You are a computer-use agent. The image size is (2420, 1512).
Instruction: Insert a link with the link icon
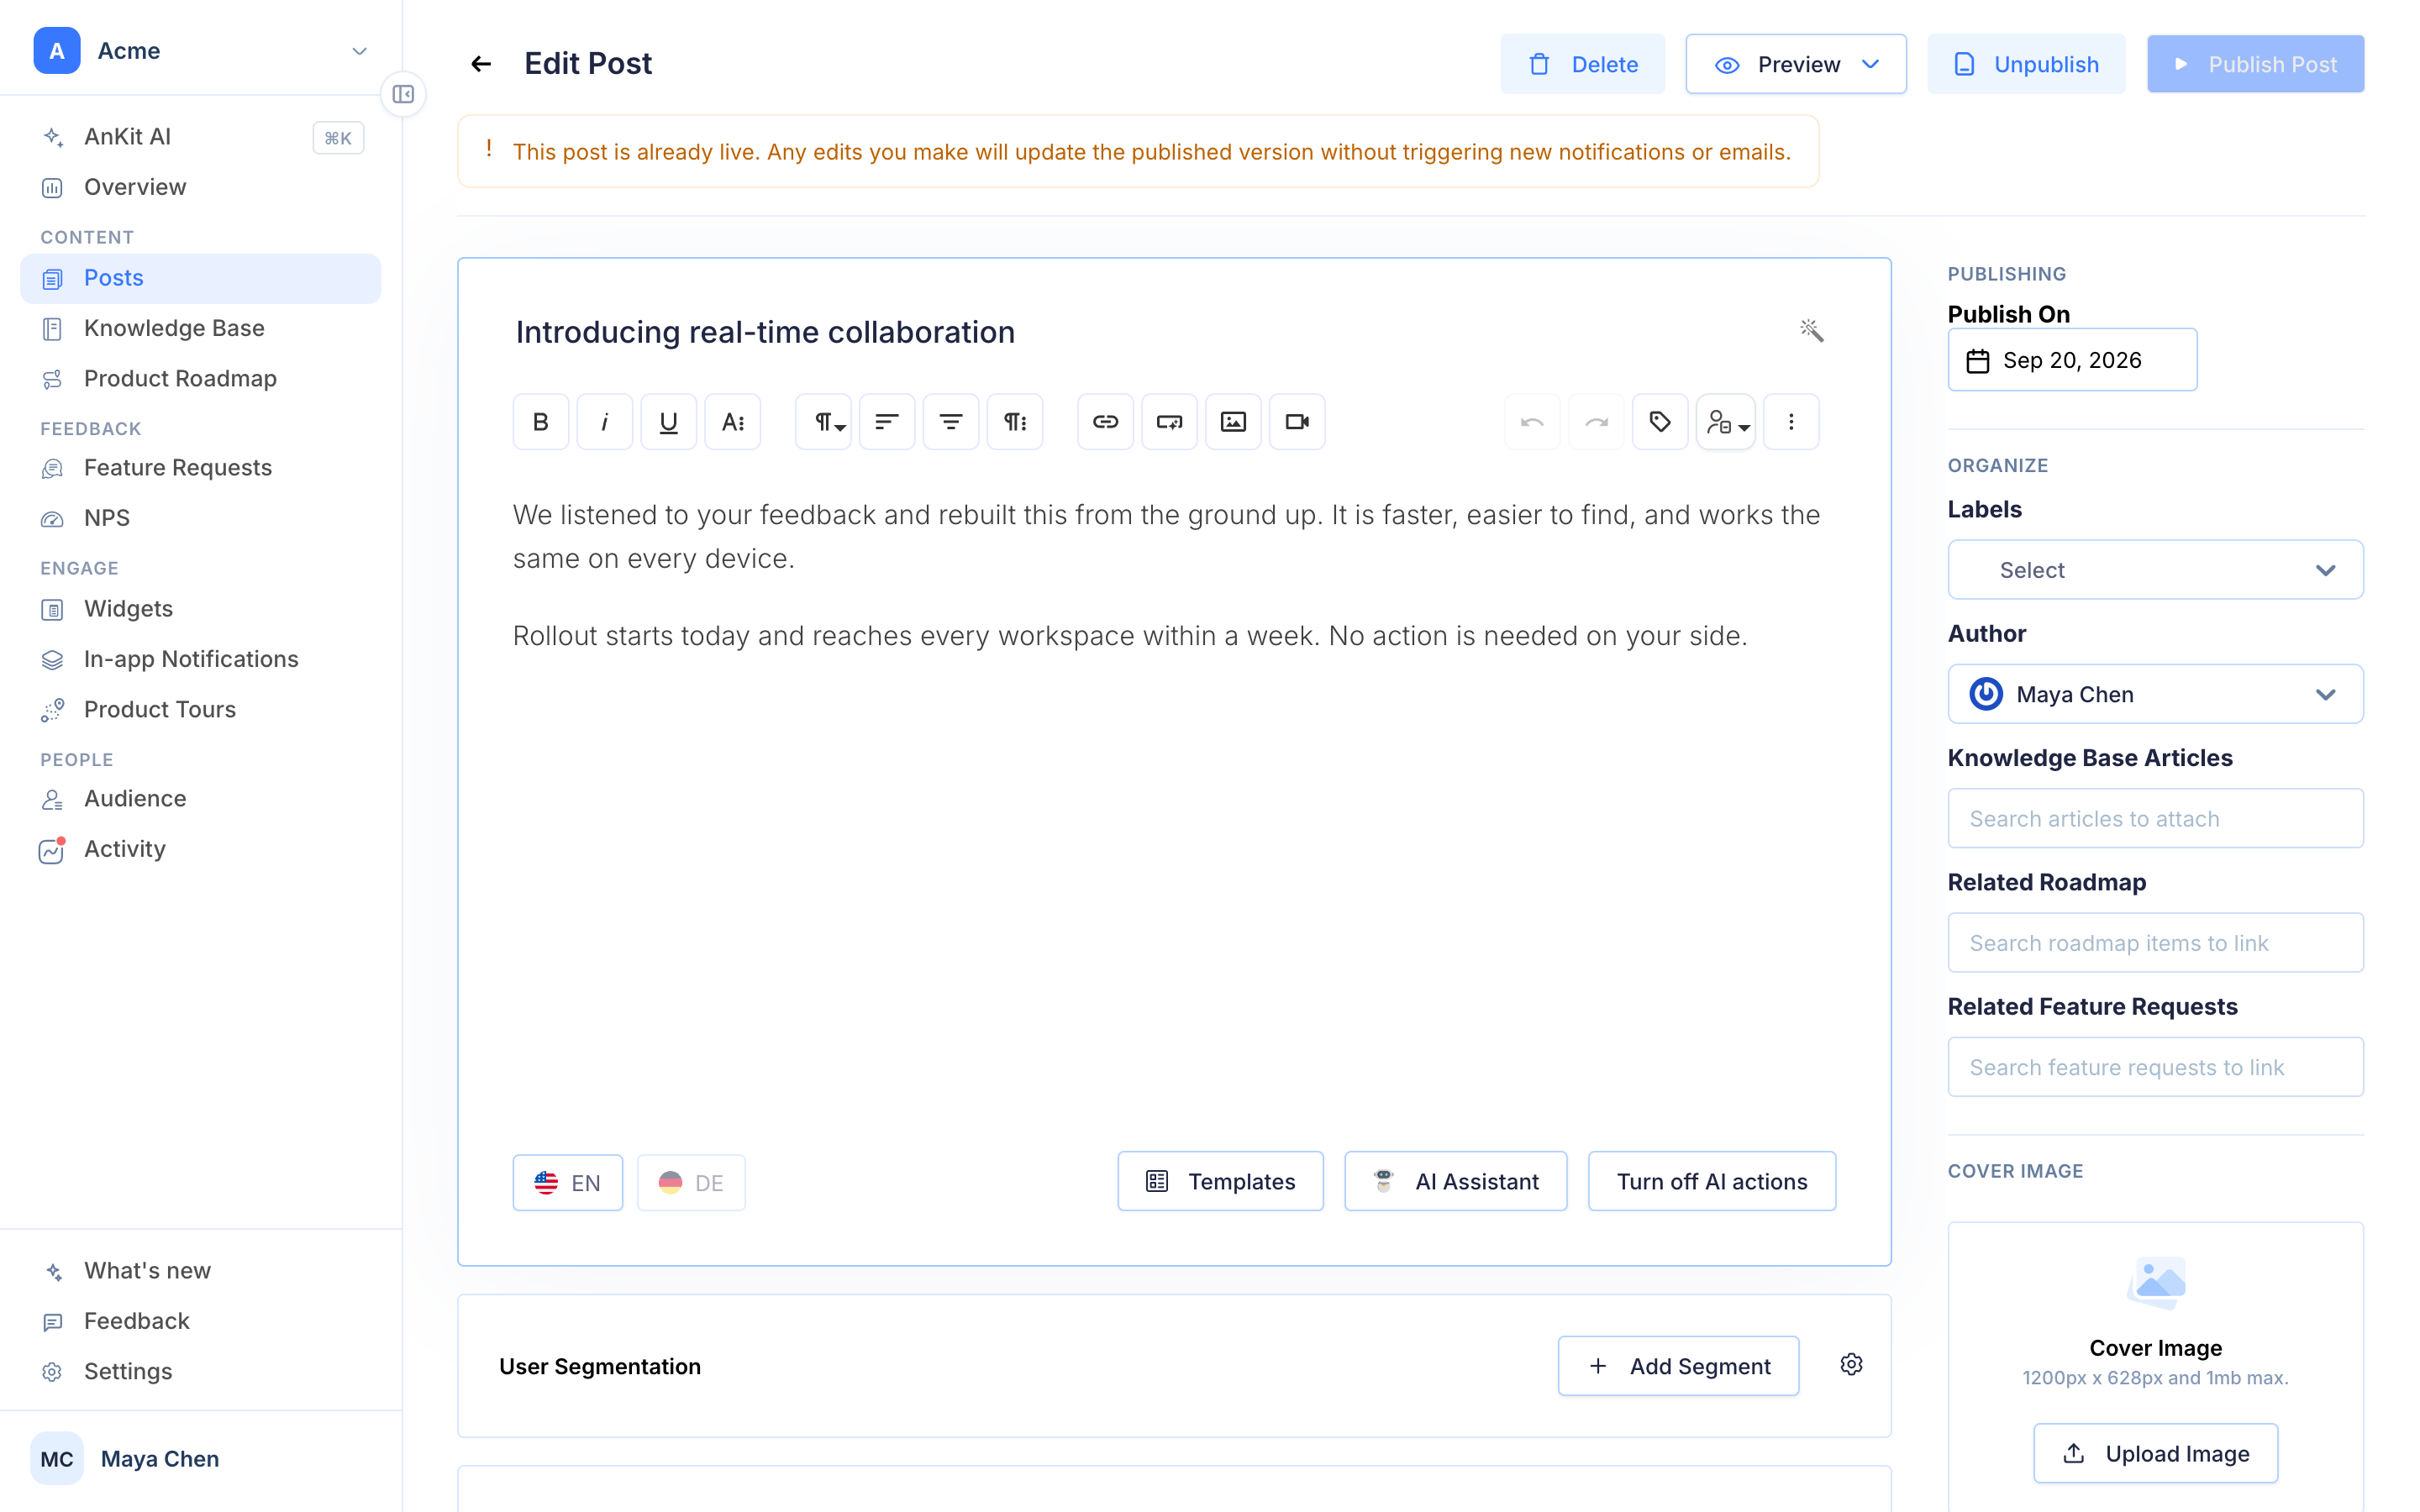[1105, 422]
